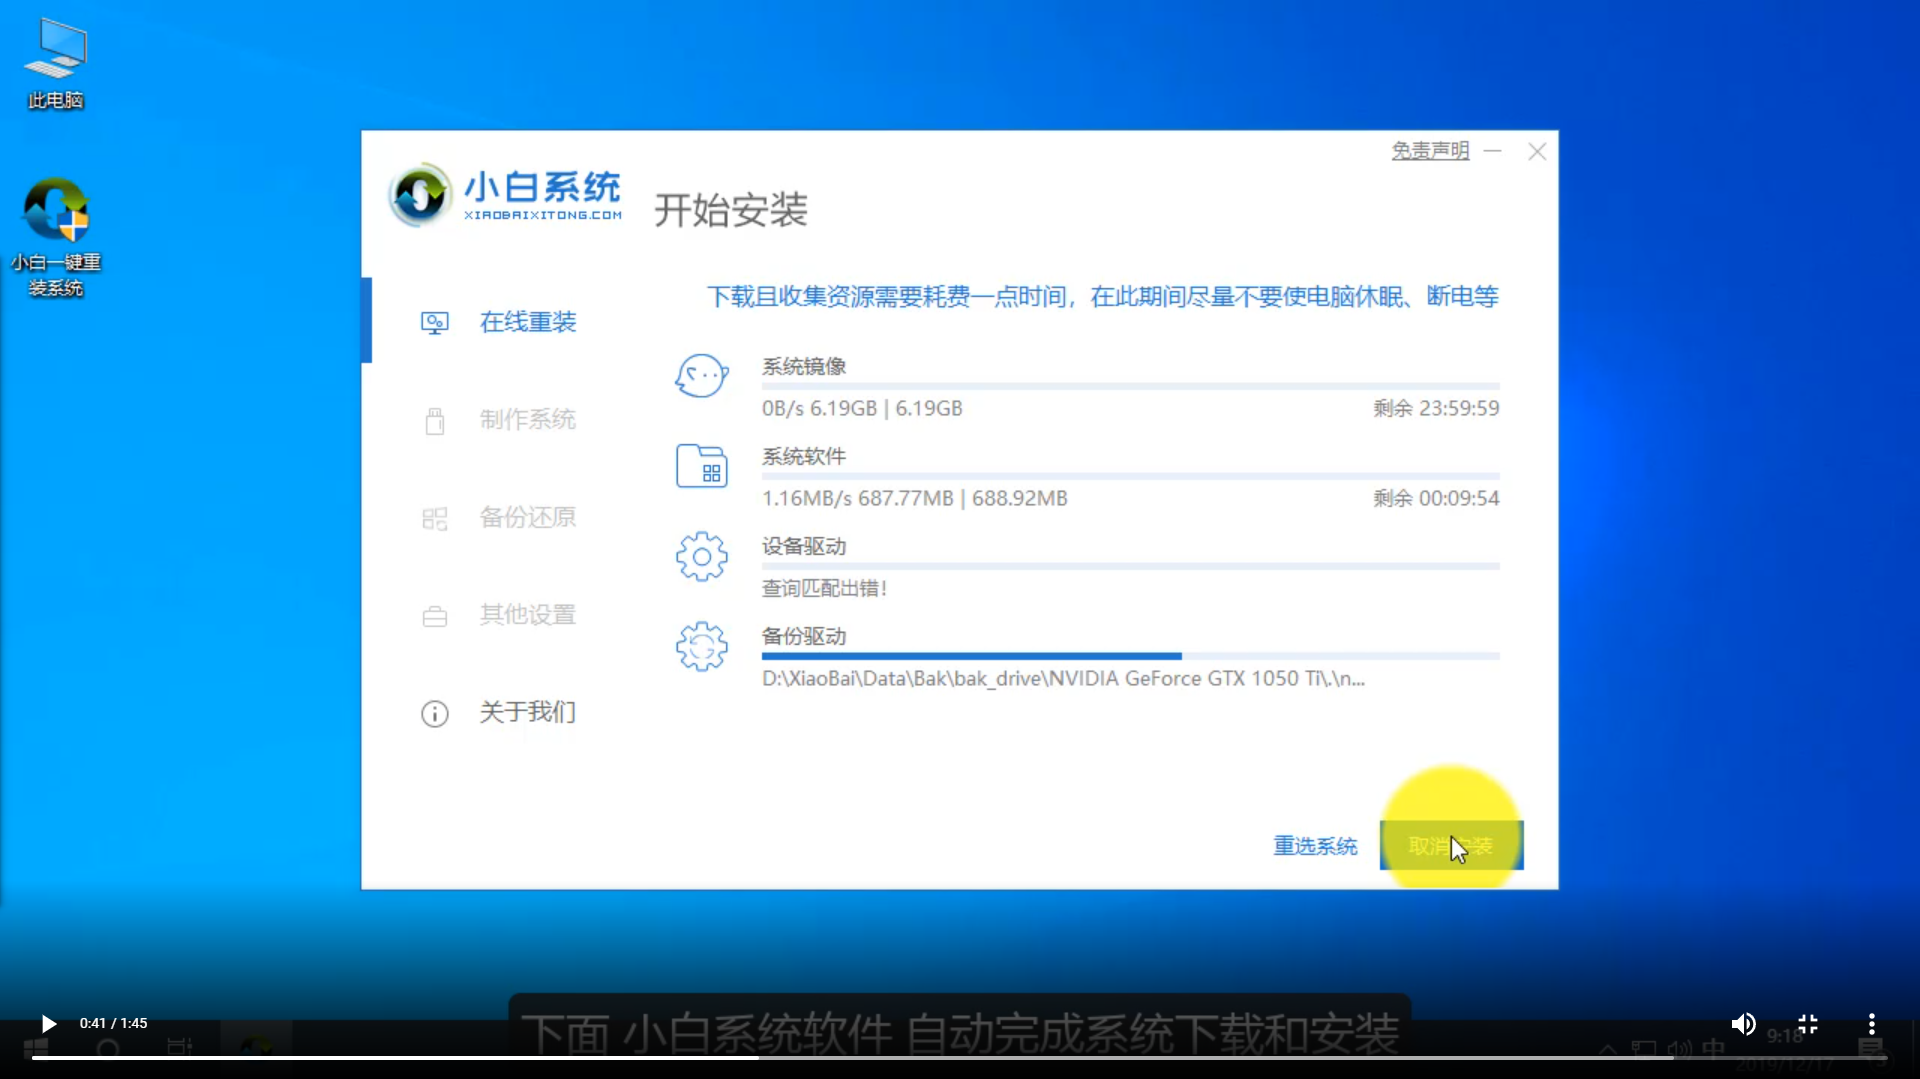Open the 此电脑 desktop icon
This screenshot has width=1920, height=1079.
click(x=56, y=62)
